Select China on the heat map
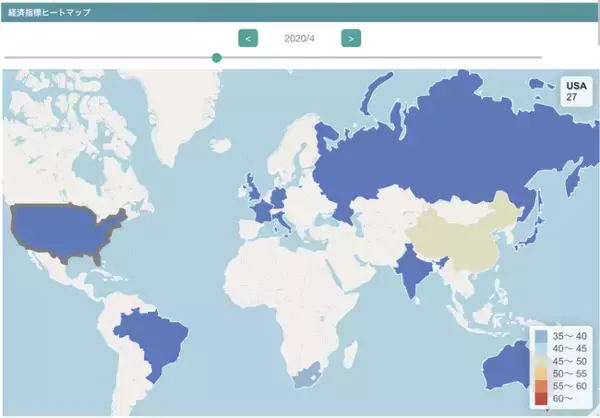Viewport: 600px width, 418px height. coord(459,239)
